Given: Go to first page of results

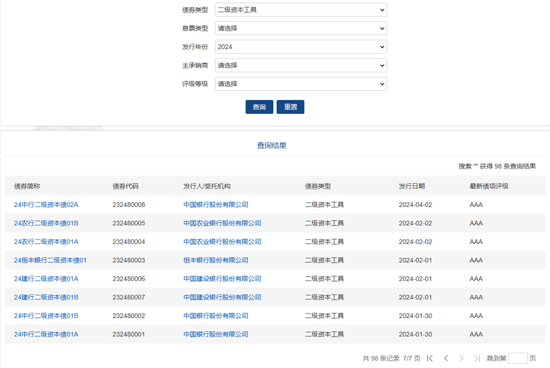Looking at the screenshot, I should [430, 358].
